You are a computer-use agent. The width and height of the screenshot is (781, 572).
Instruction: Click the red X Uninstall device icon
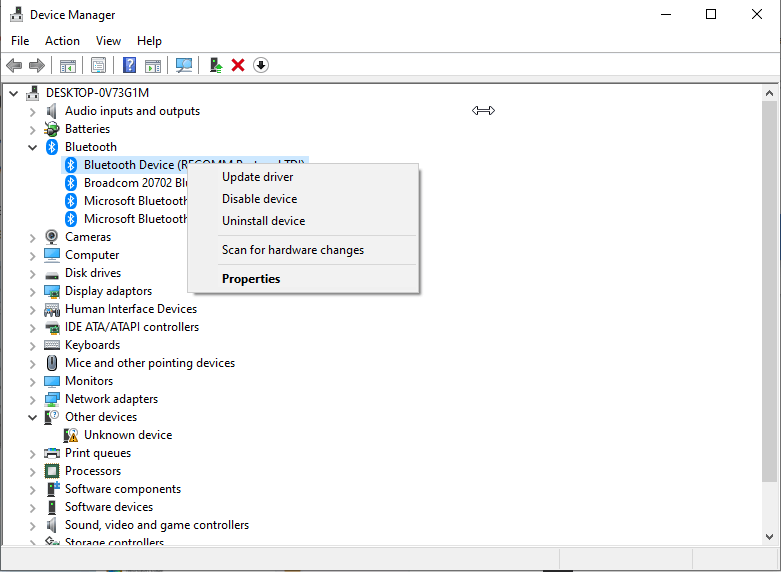pos(238,65)
